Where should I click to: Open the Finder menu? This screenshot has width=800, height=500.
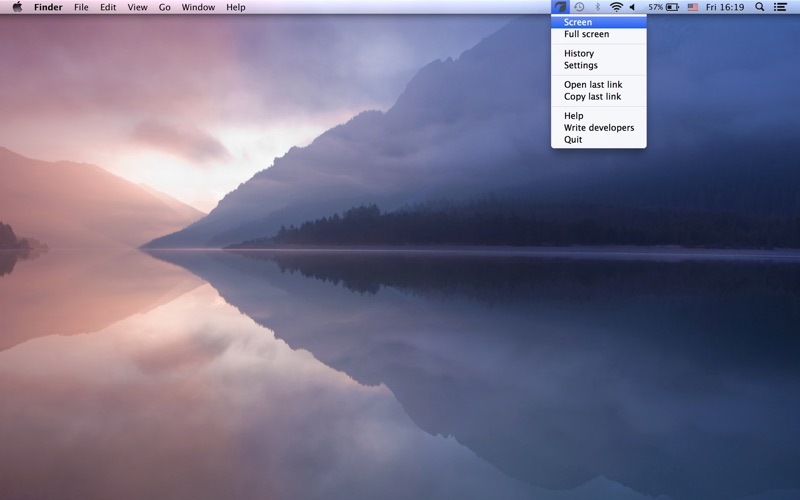pos(48,7)
